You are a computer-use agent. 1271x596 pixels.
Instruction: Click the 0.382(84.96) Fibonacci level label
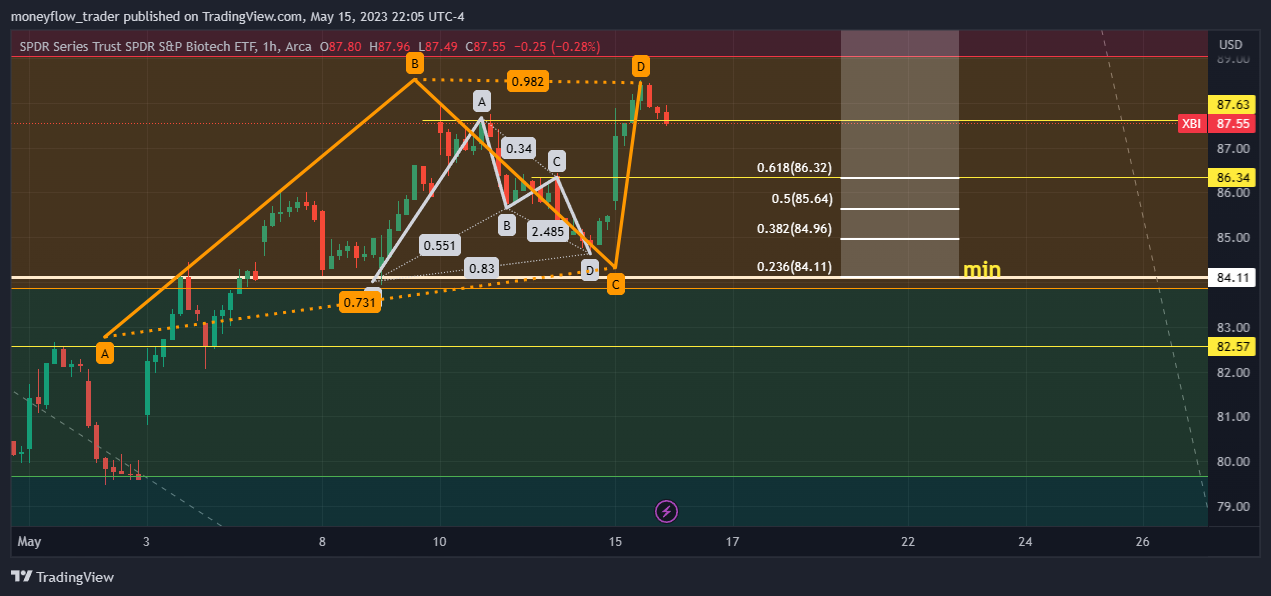[x=794, y=229]
